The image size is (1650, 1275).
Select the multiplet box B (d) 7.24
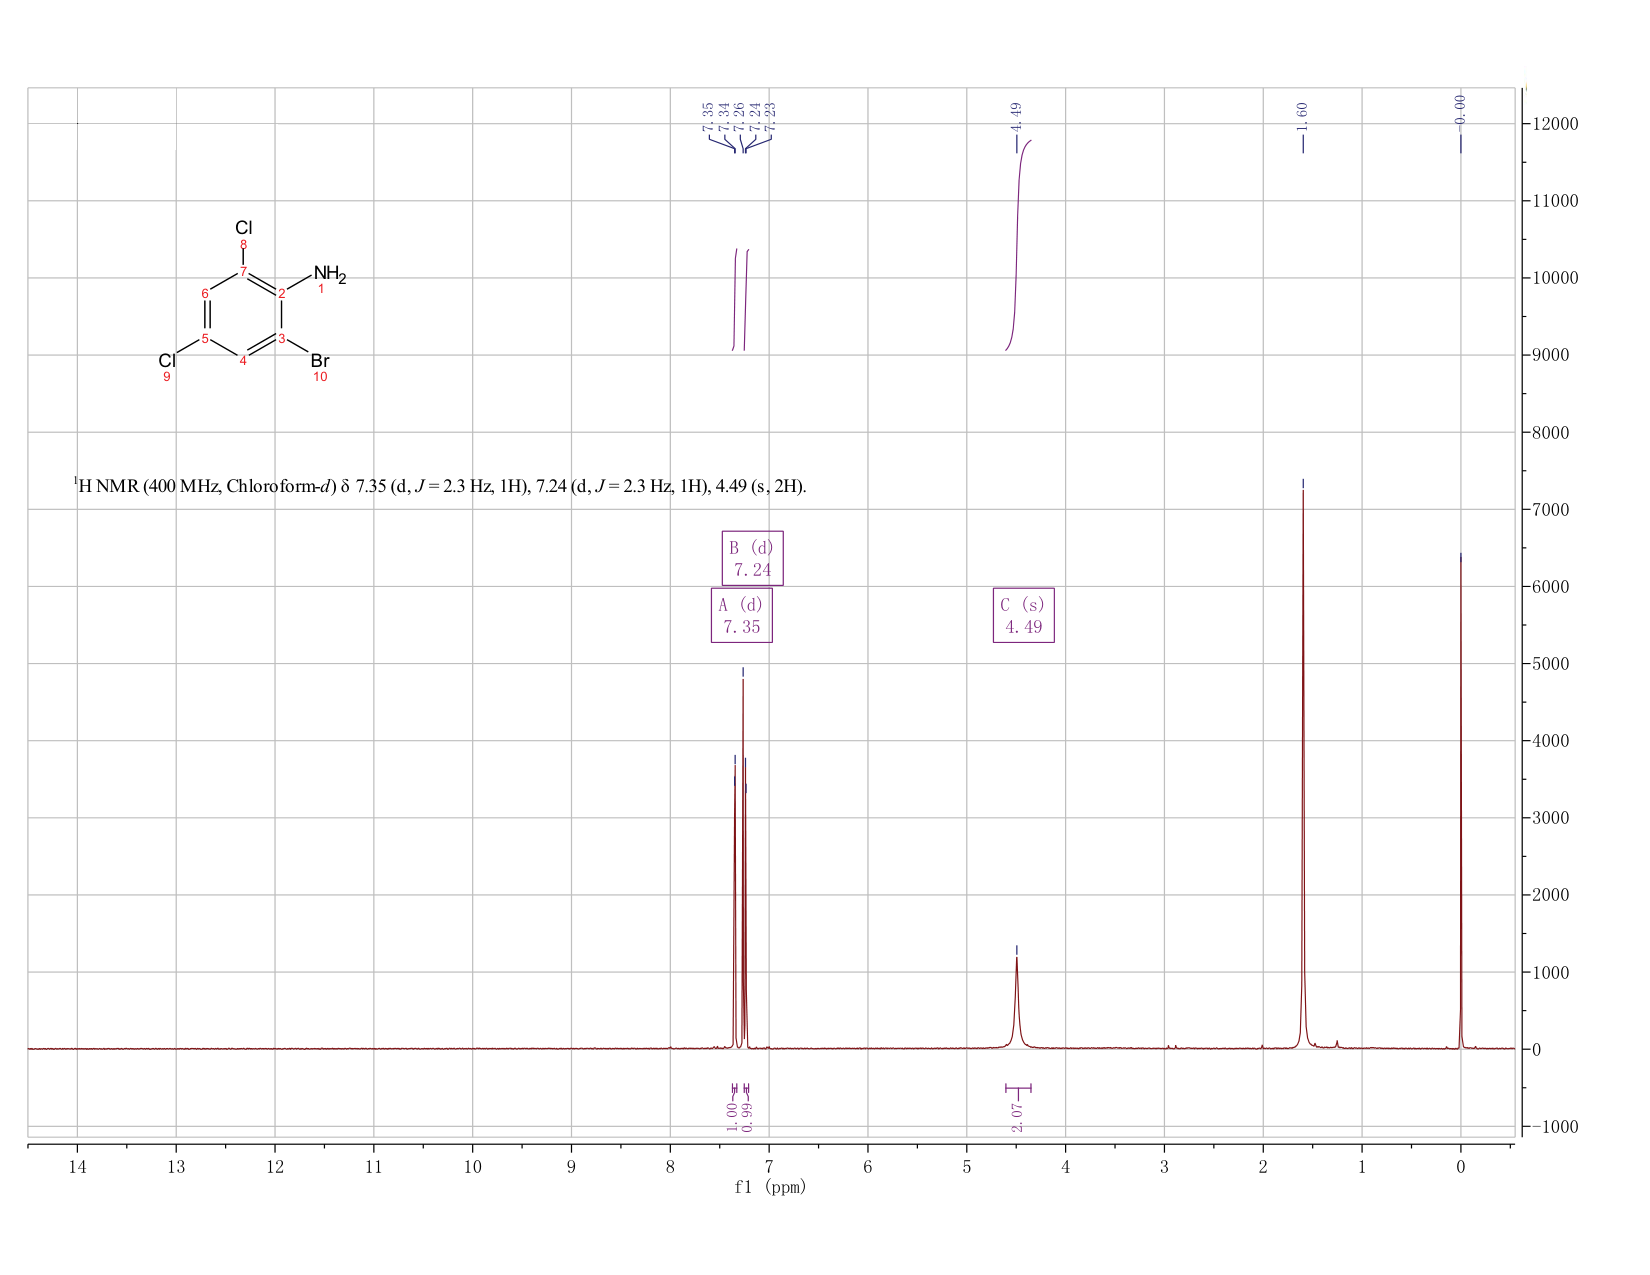click(752, 558)
